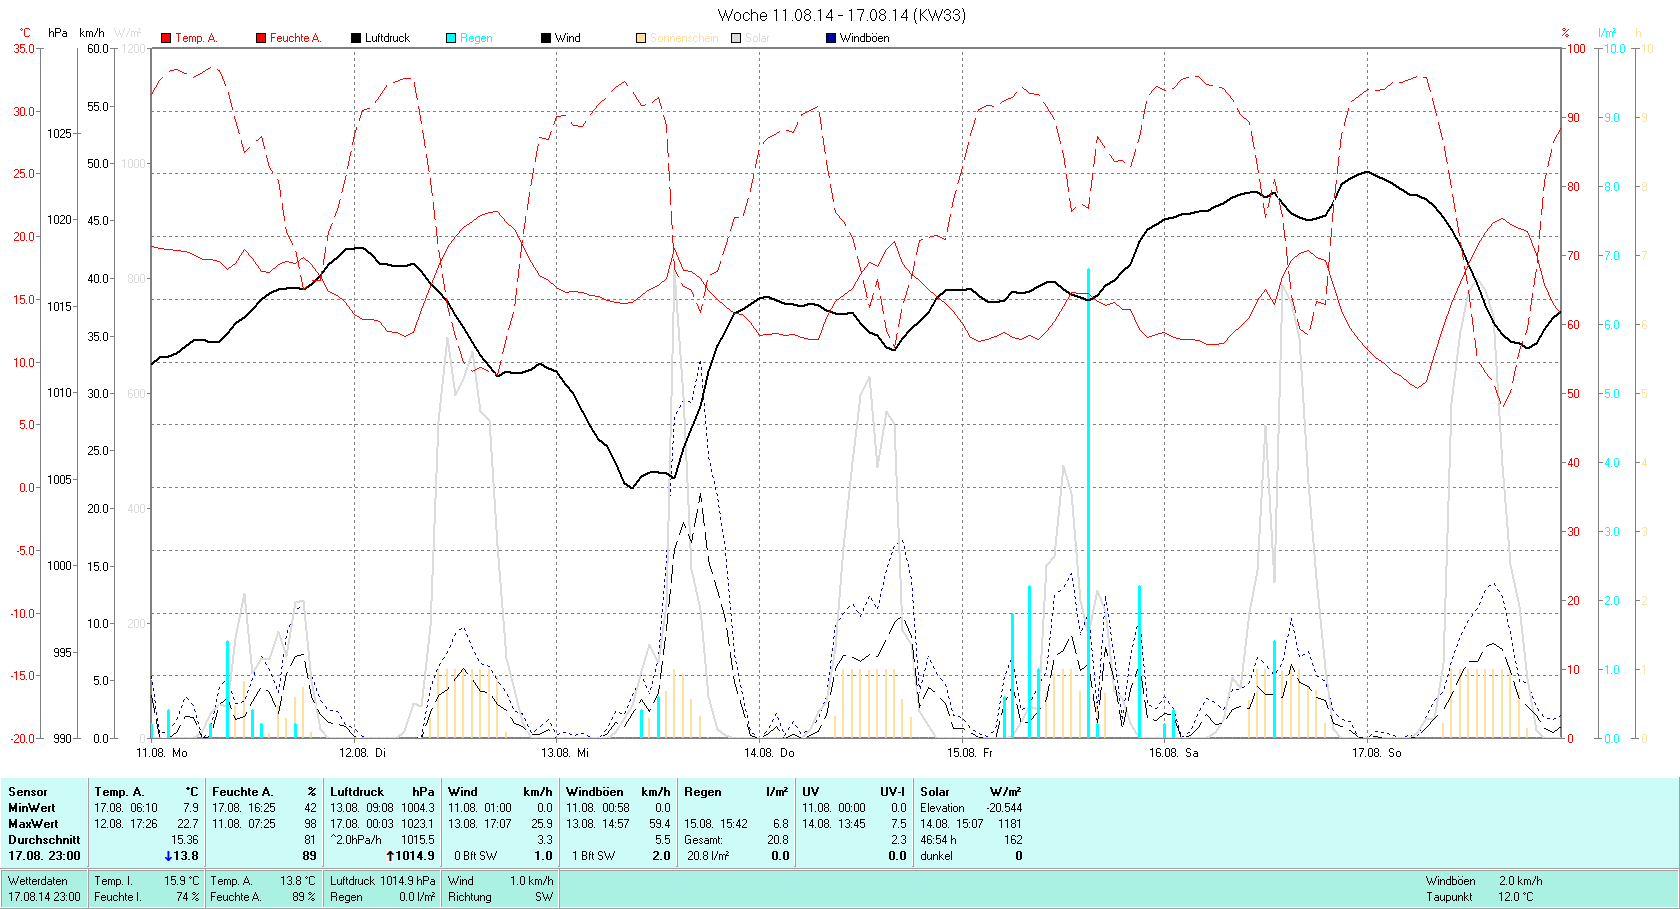This screenshot has width=1680, height=909.
Task: Click the Sensor header in table
Action: [x=28, y=792]
